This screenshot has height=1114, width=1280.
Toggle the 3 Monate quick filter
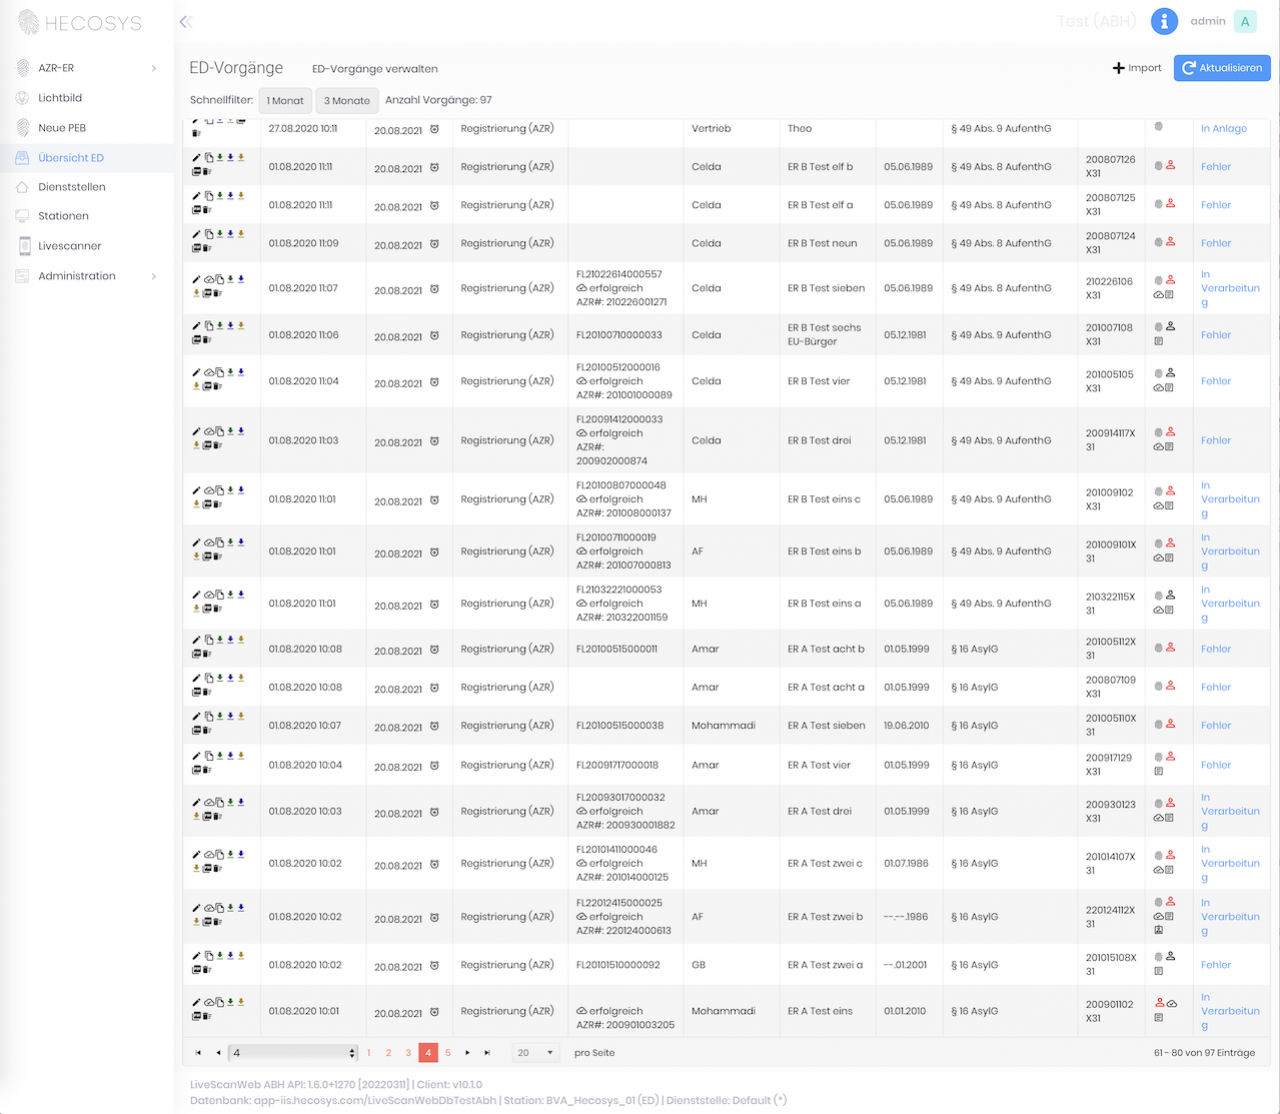(x=347, y=100)
